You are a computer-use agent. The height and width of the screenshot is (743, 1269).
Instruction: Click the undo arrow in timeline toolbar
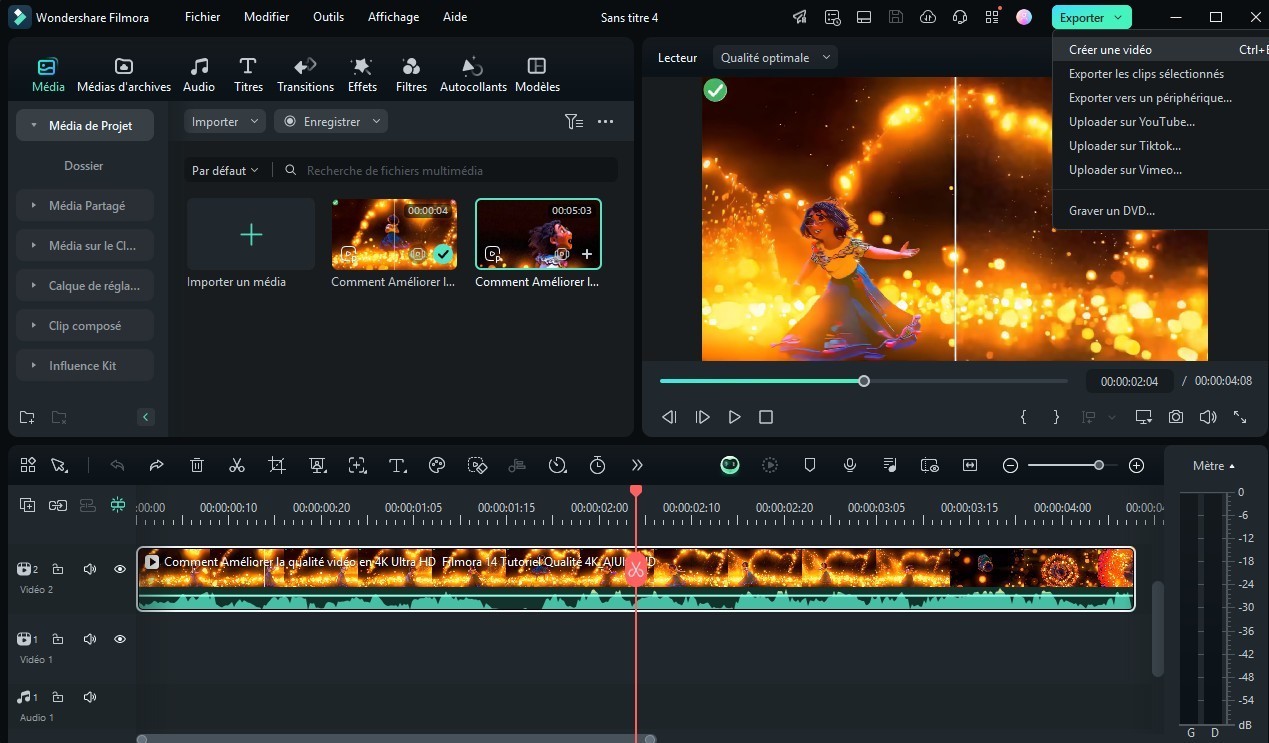117,465
